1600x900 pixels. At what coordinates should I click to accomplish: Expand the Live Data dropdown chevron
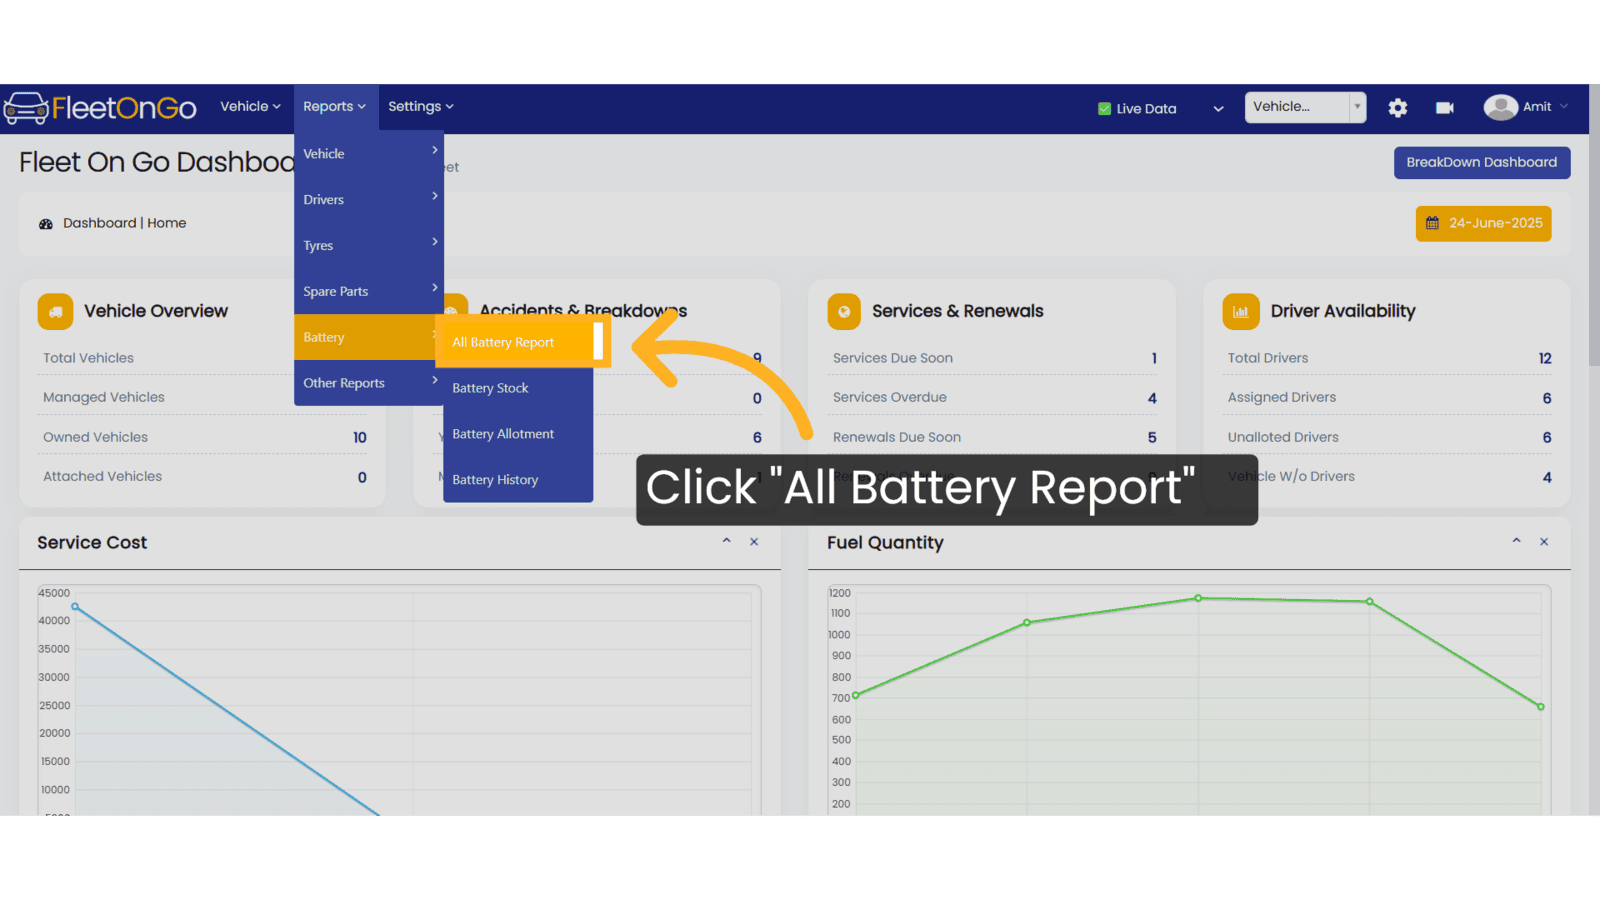1218,109
